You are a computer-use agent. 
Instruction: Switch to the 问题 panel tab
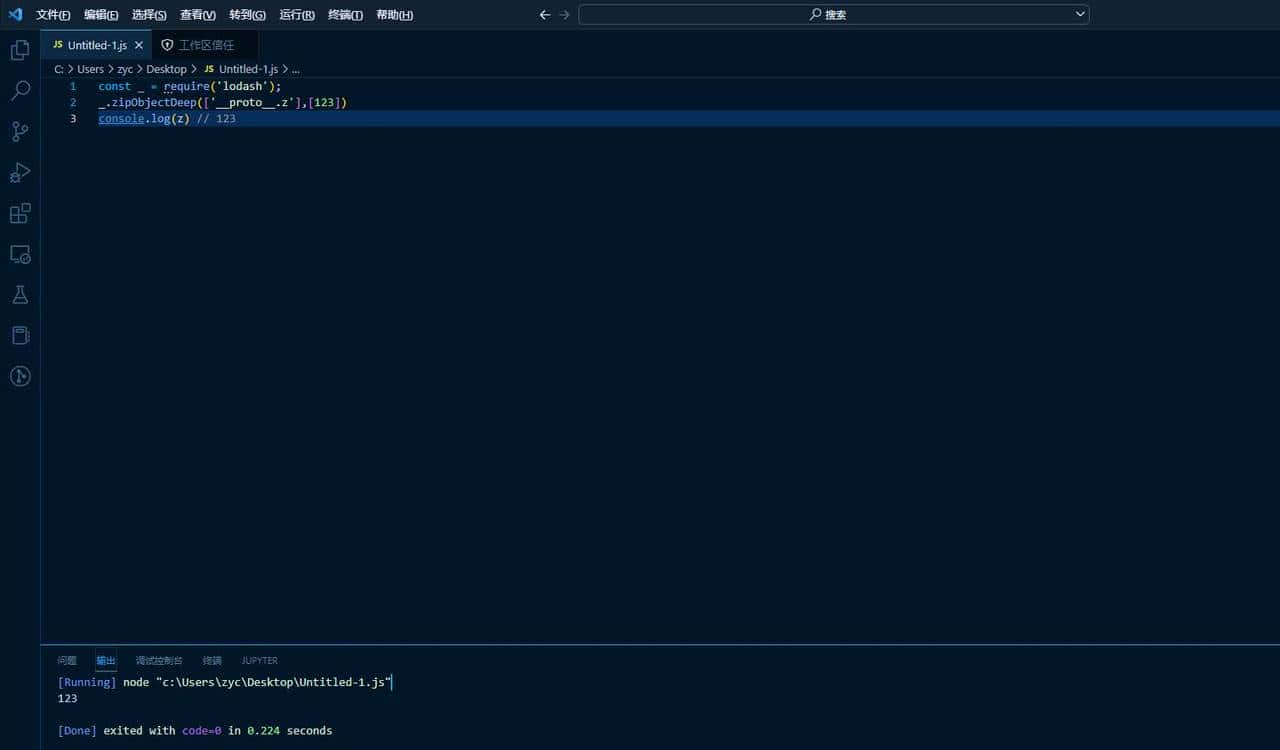[x=66, y=660]
